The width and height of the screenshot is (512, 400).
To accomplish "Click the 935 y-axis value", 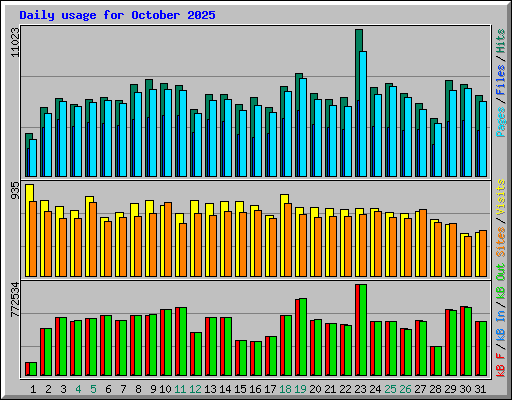I will click(x=16, y=191).
